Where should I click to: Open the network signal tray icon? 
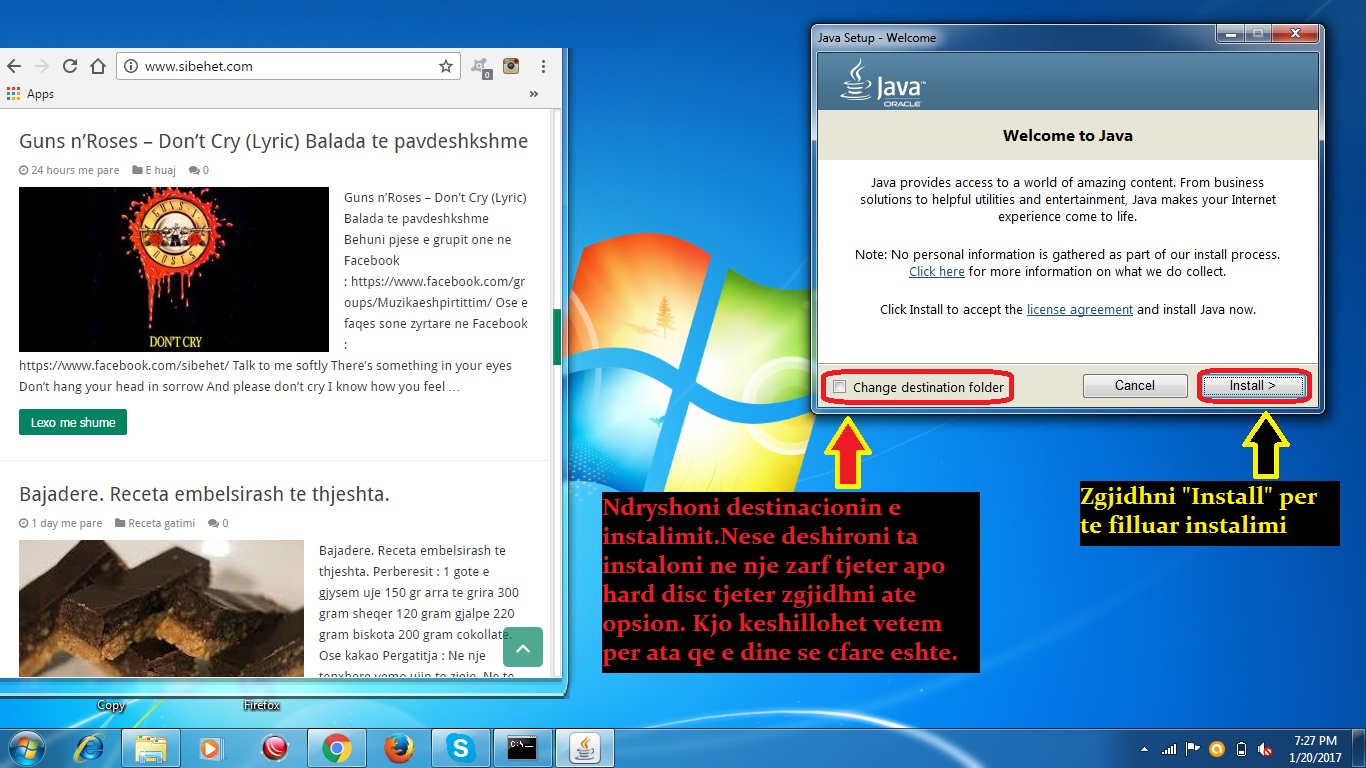point(1168,749)
